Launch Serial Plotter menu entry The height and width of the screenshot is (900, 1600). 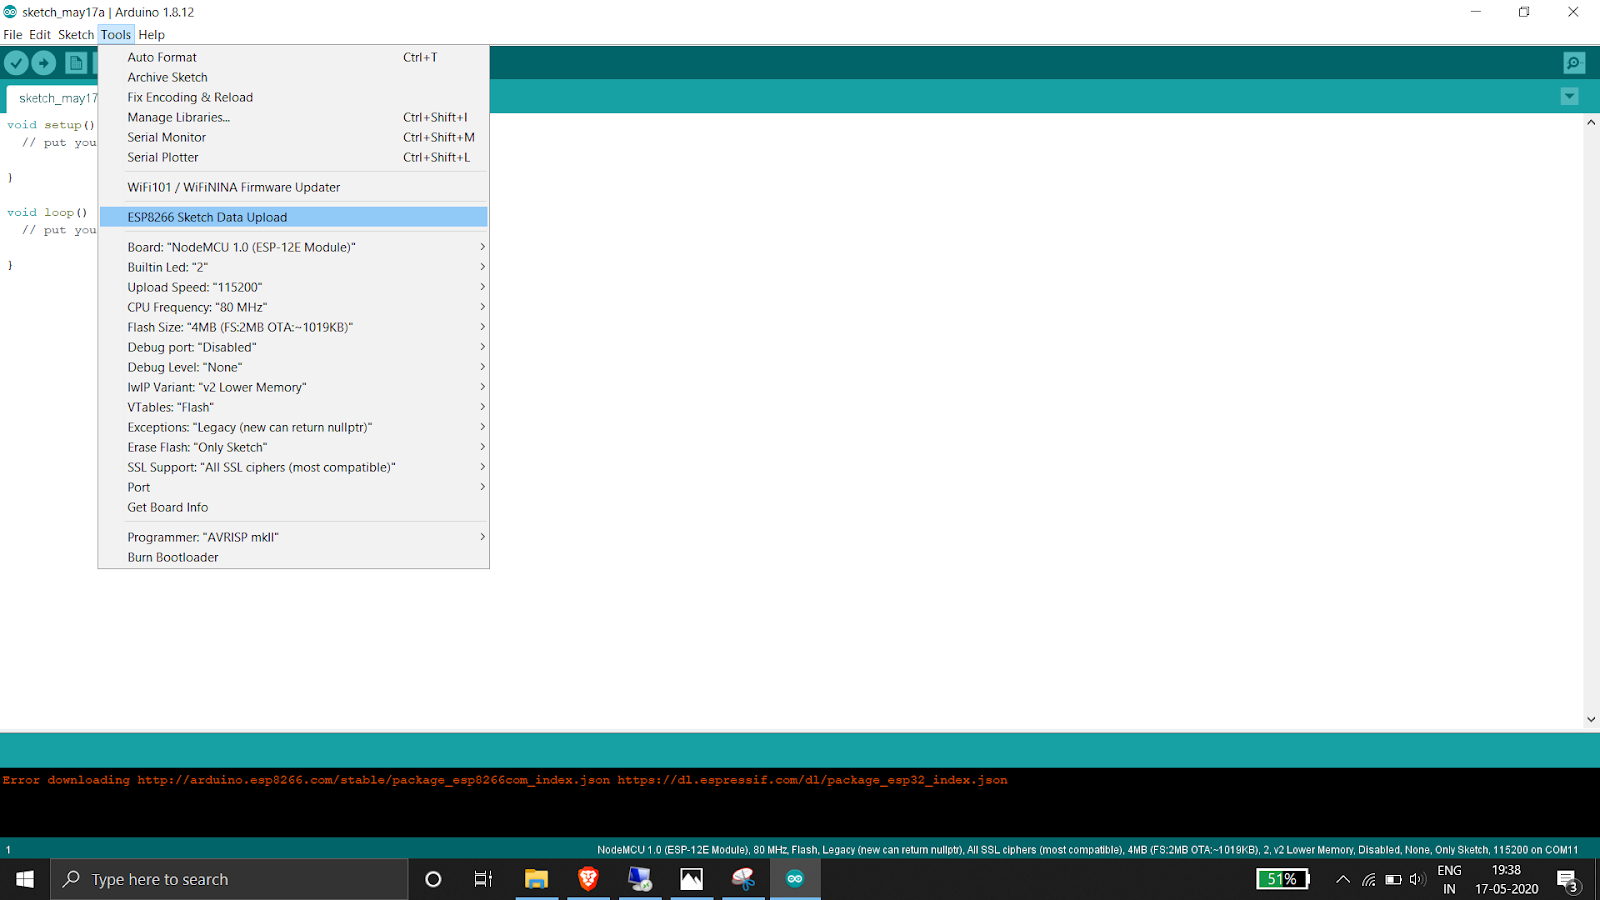[x=293, y=157]
